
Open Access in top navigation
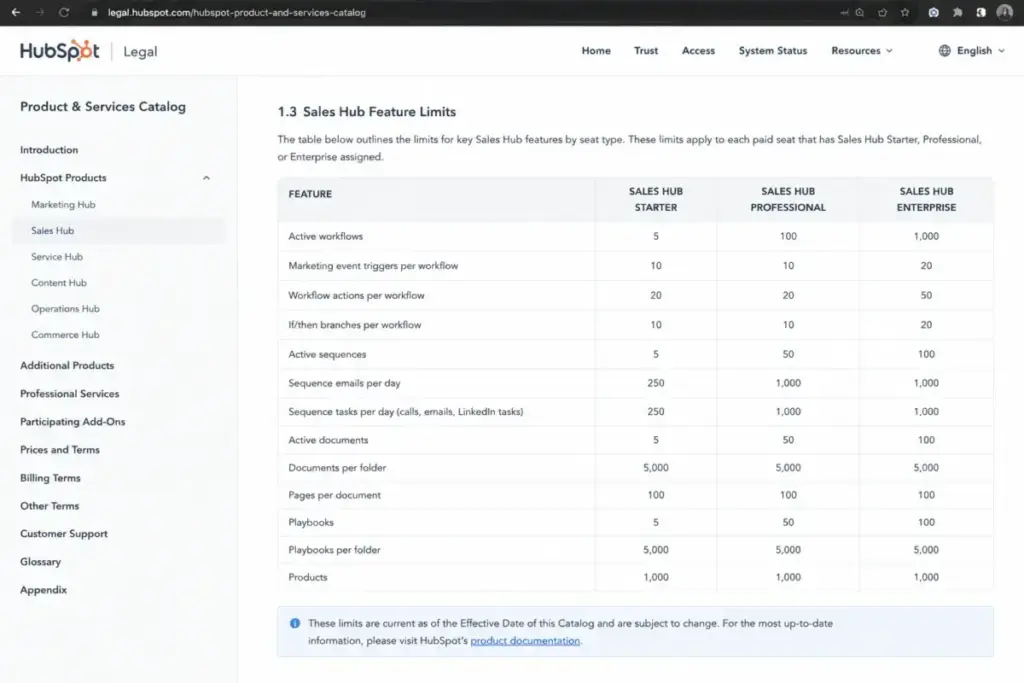click(x=698, y=50)
